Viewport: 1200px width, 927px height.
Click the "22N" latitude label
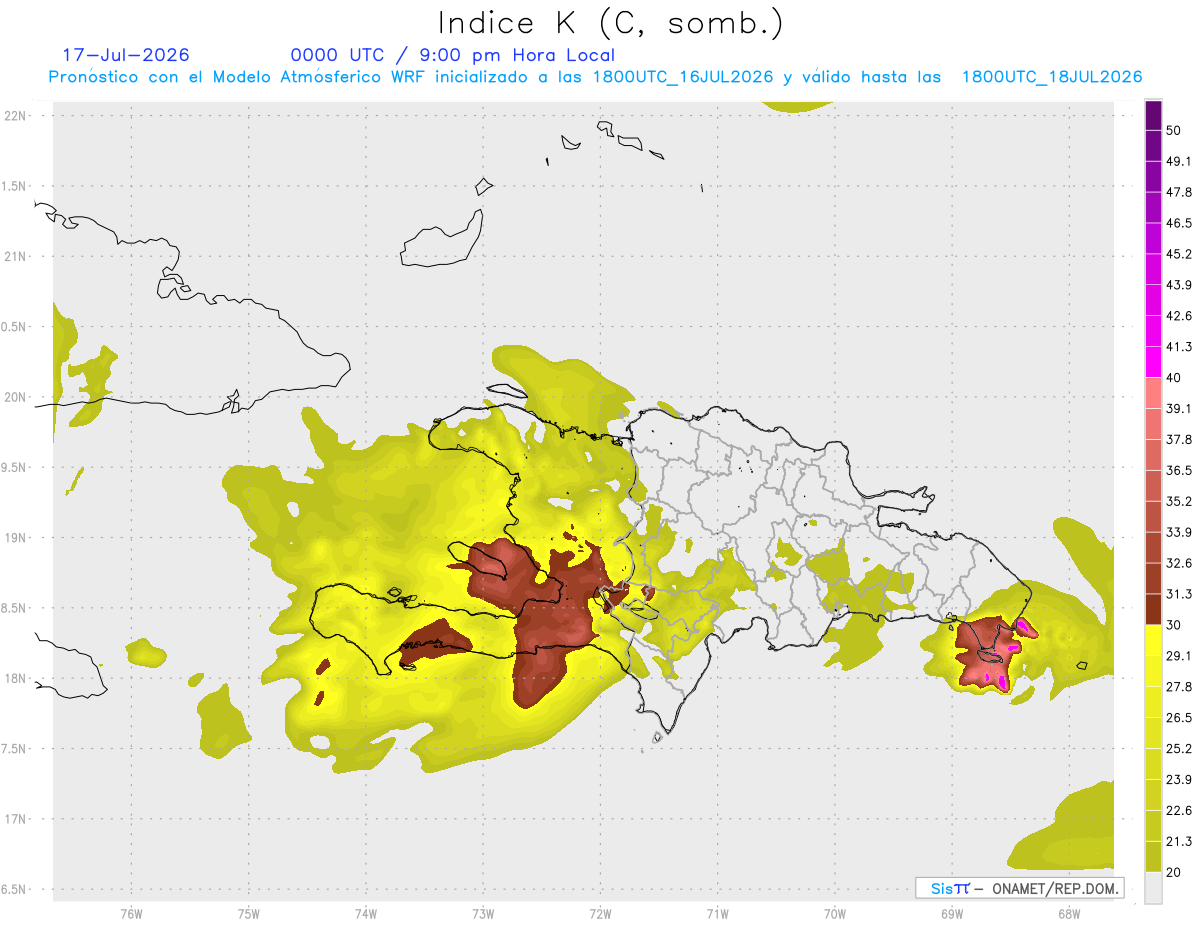click(x=15, y=115)
